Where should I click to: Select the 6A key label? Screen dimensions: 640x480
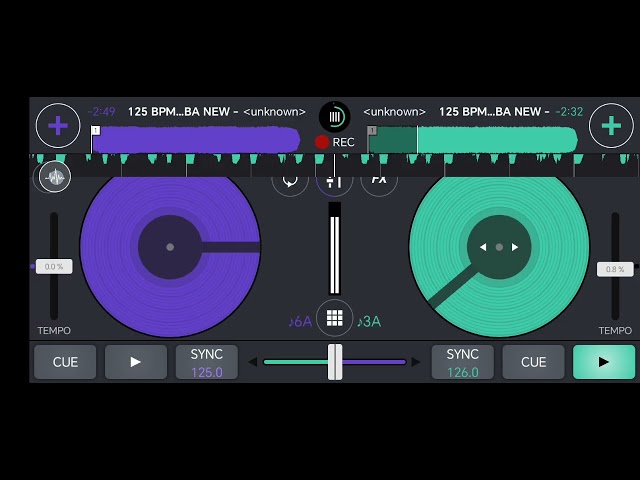coord(300,322)
